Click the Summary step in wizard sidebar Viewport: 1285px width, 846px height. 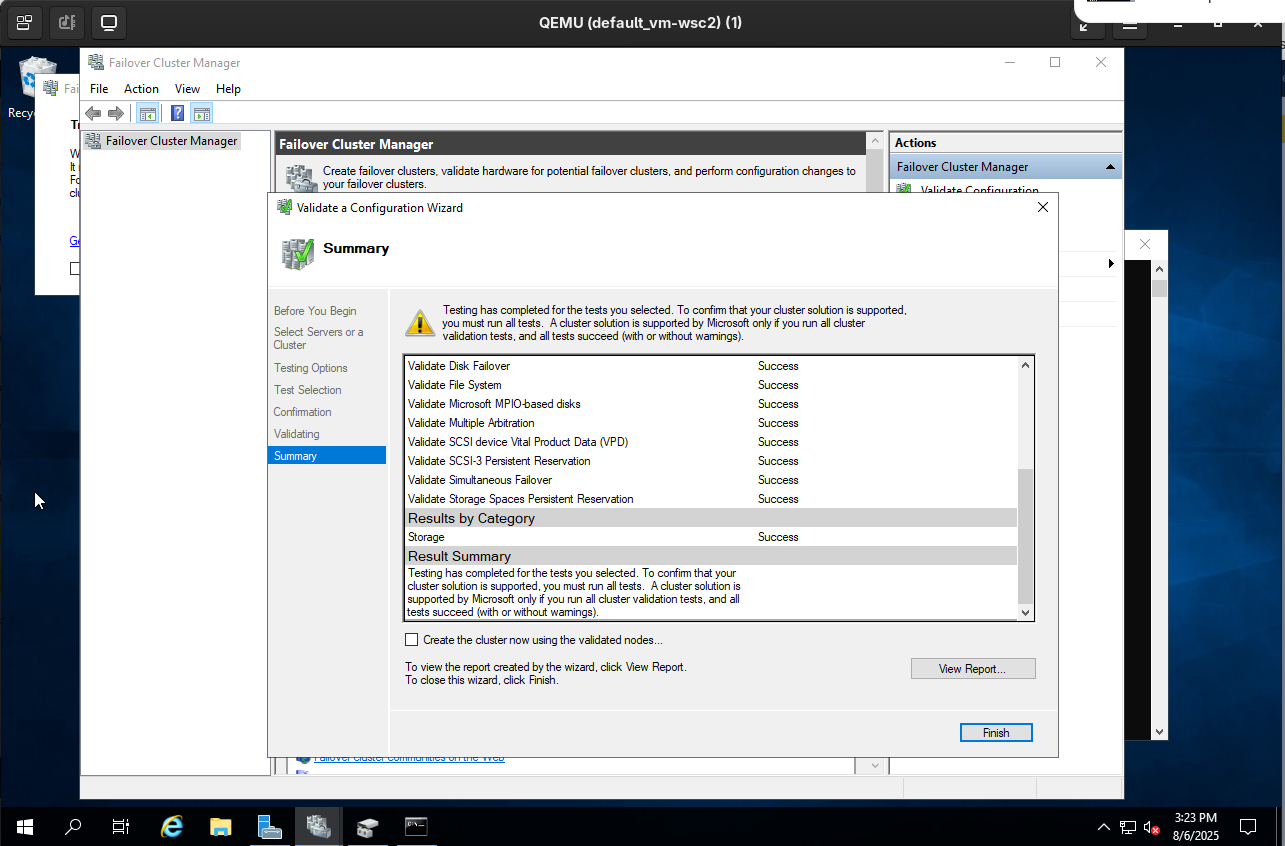tap(327, 456)
